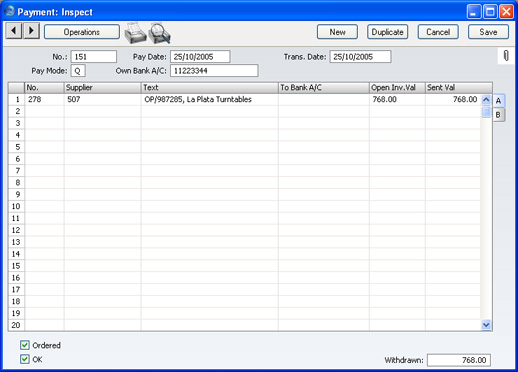Select row number 10 in the grid
This screenshot has width=518, height=372.
[x=17, y=206]
